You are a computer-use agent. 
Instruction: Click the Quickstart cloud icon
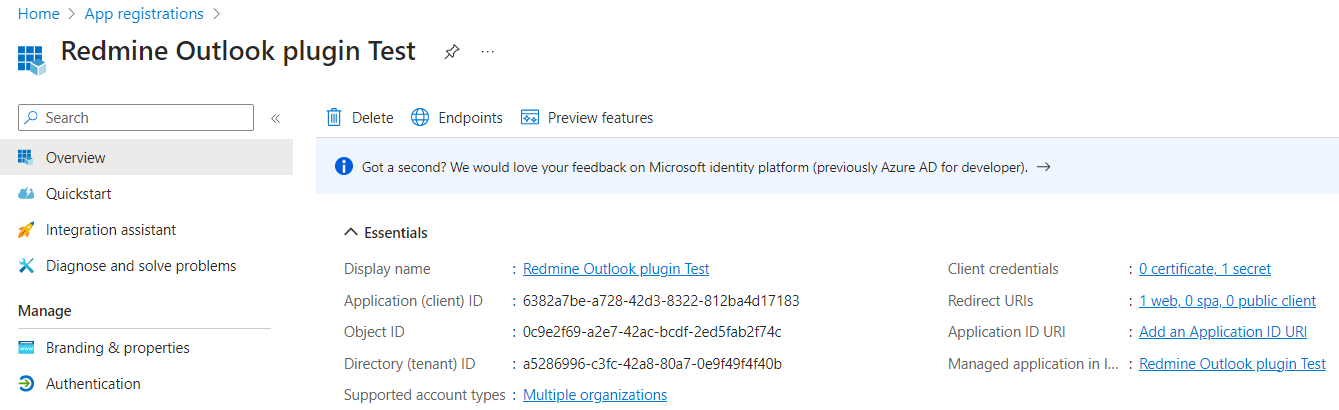point(26,194)
